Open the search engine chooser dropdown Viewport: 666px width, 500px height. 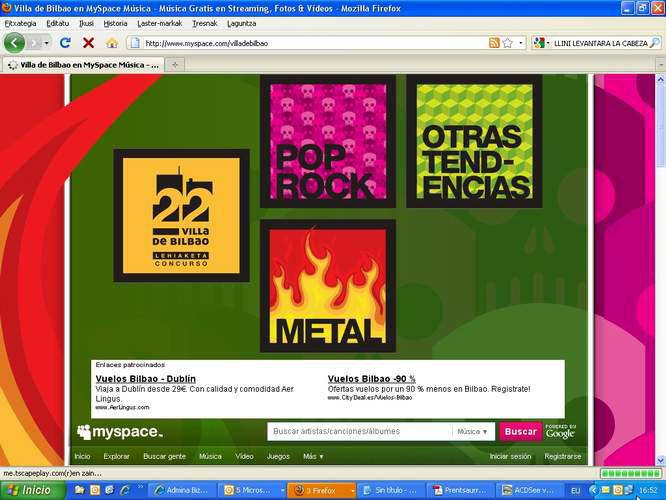(542, 43)
